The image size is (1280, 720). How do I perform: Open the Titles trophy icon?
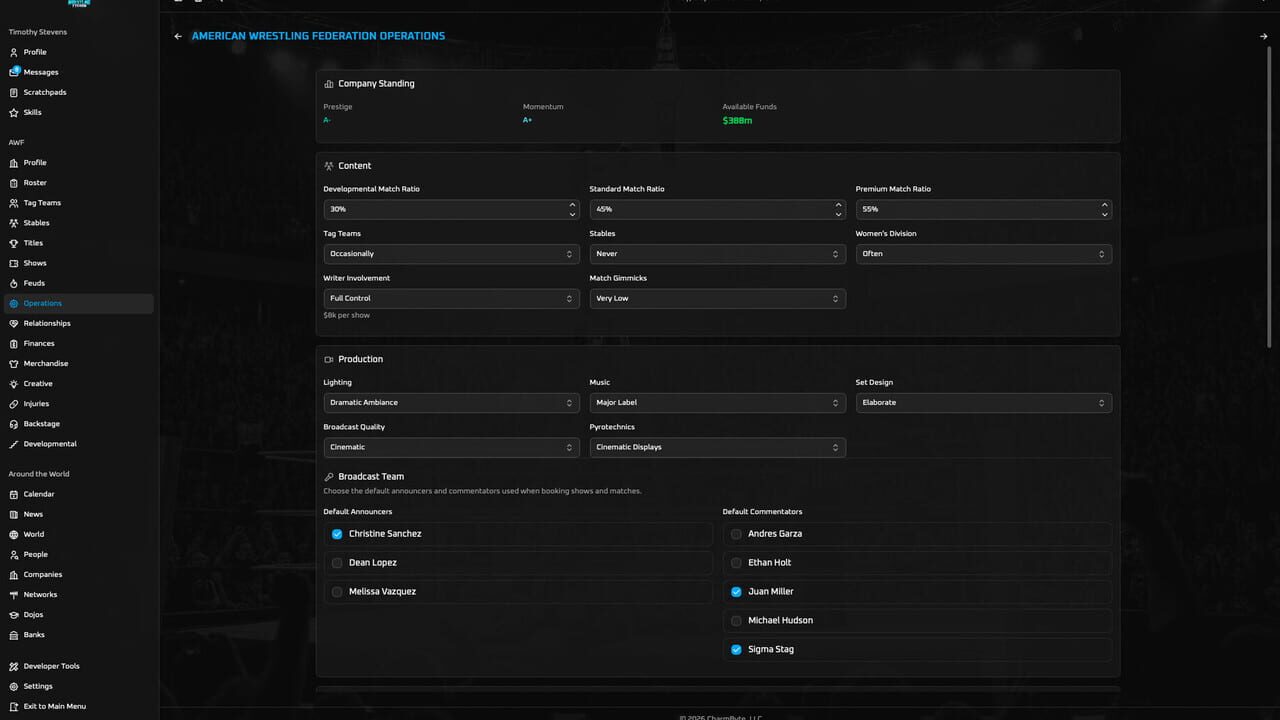click(14, 243)
